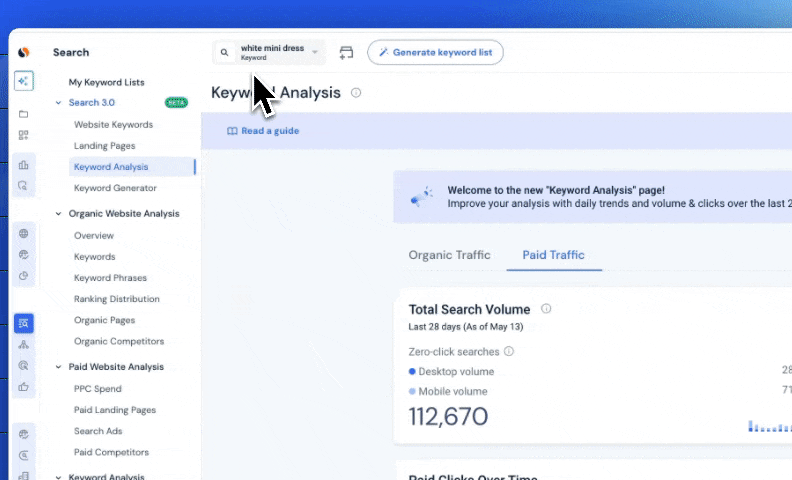
Task: Click the Desktop volume legend item
Action: (x=451, y=371)
